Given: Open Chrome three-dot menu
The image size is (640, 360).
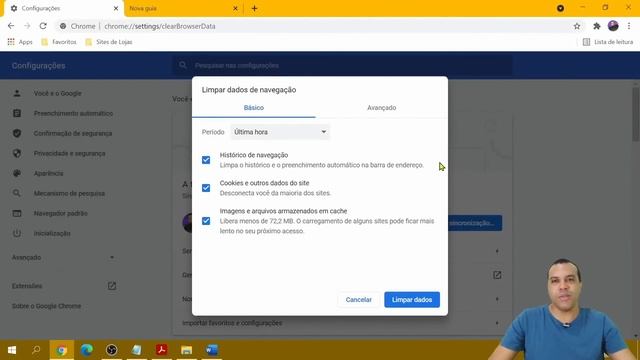Looking at the screenshot, I should 629,26.
